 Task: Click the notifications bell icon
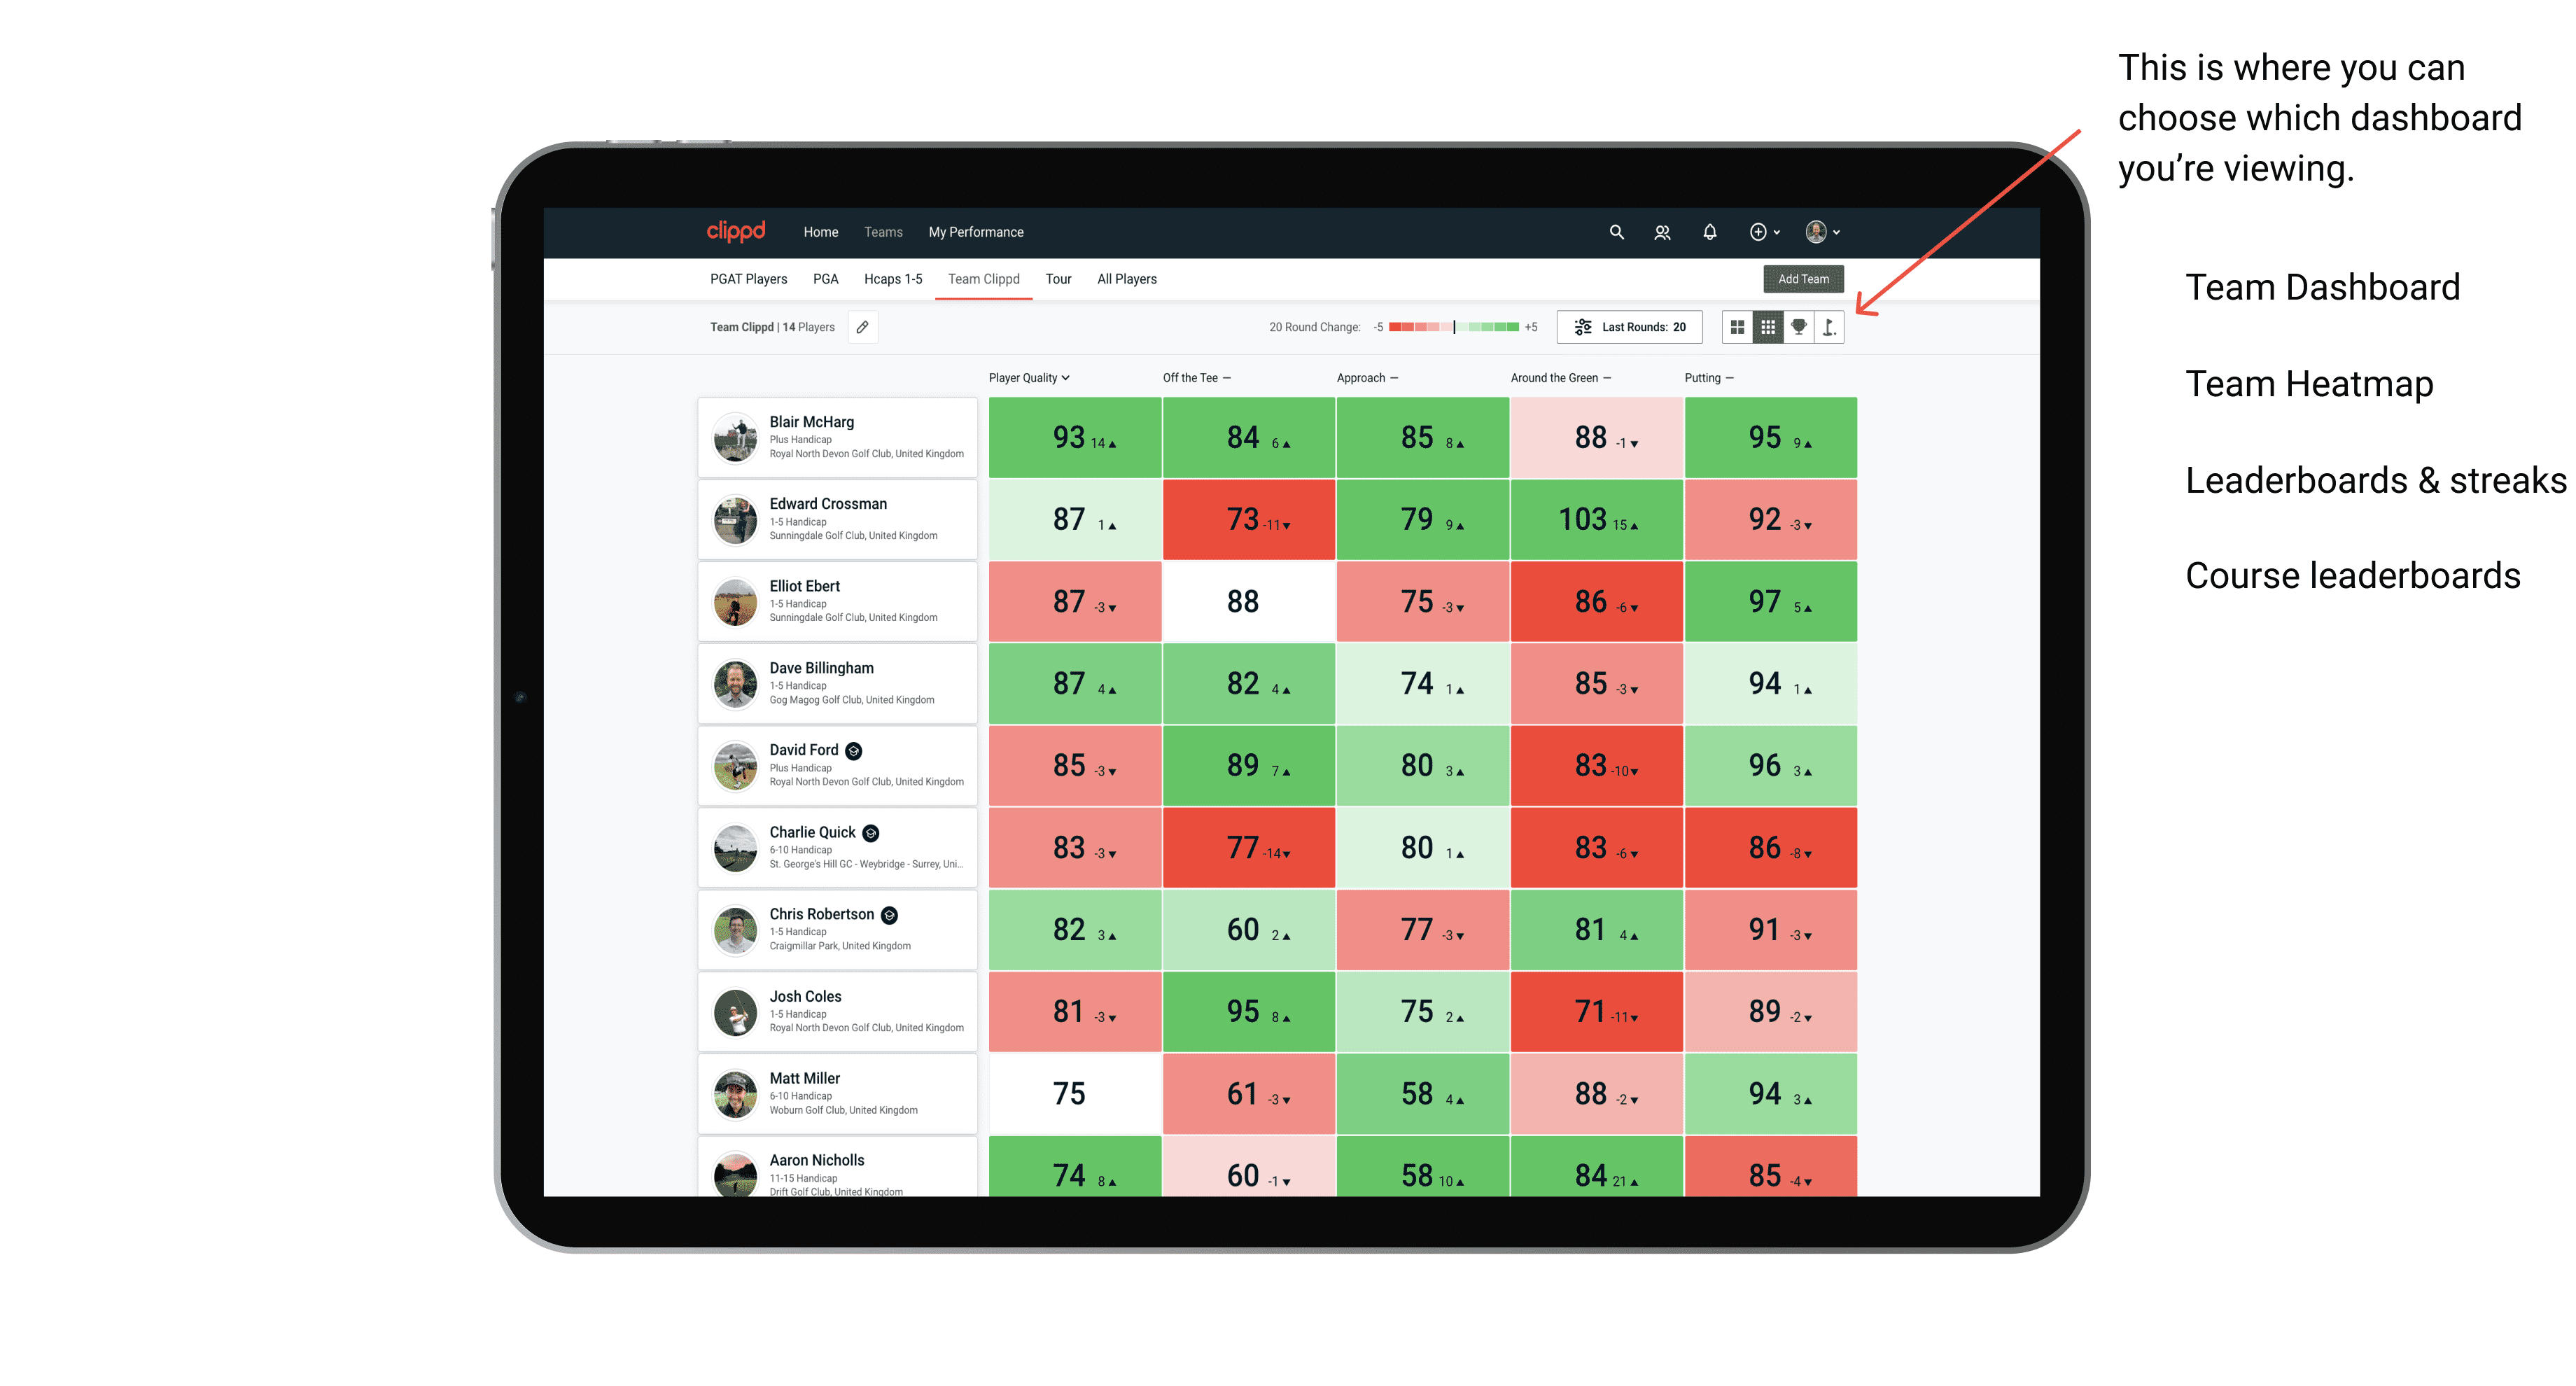(1708, 232)
